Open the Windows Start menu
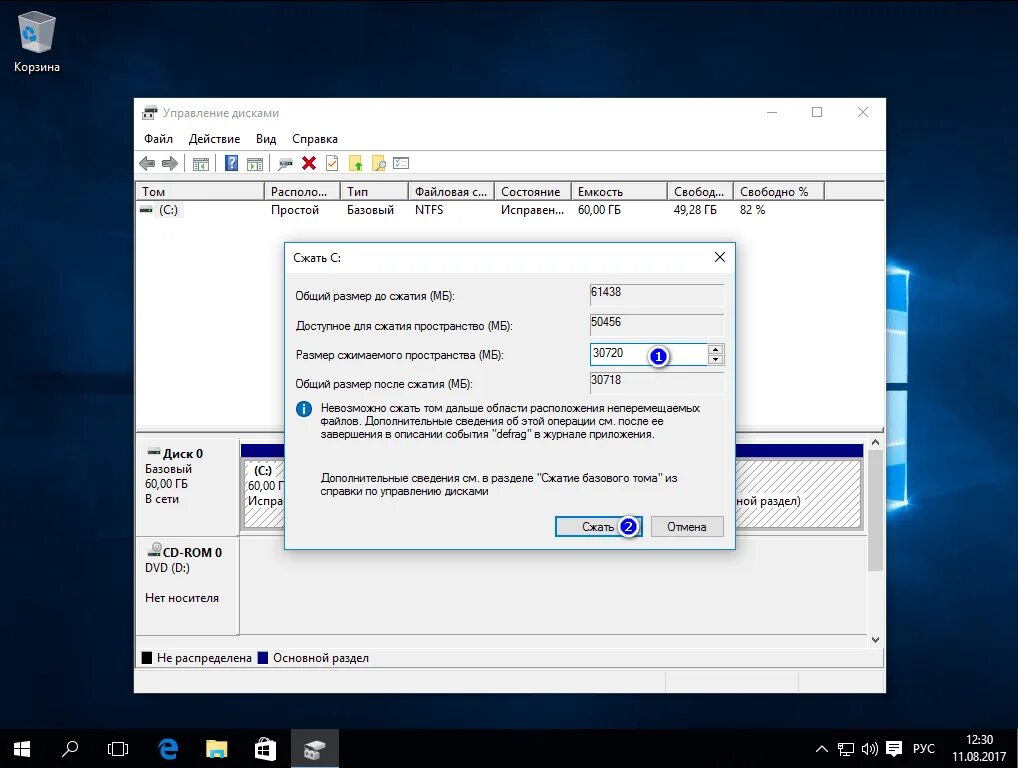The image size is (1018, 768). tap(21, 749)
